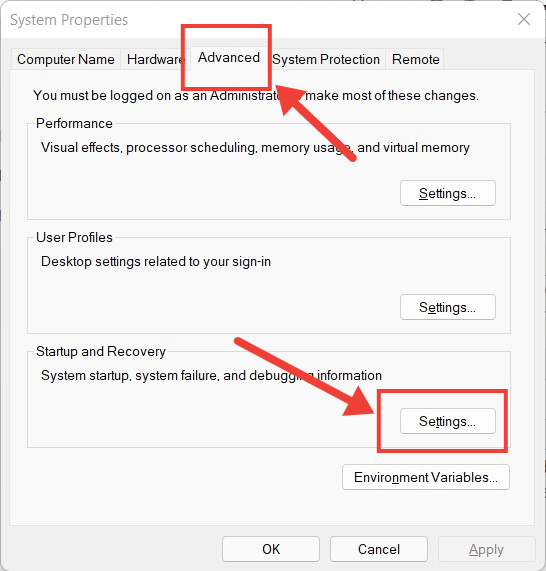
Task: Click the User Profiles group heading
Action: tap(74, 237)
